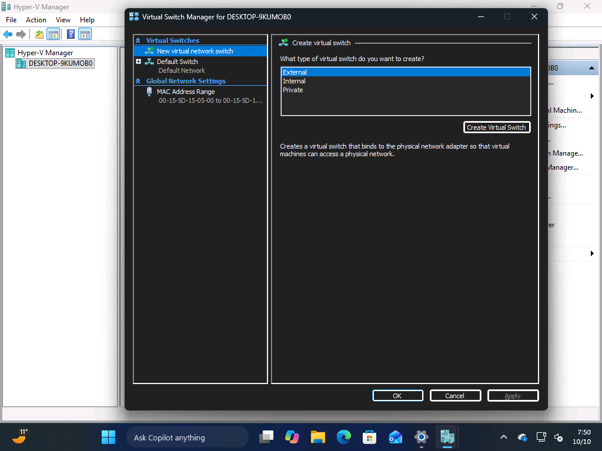This screenshot has height=451, width=602.
Task: Select DESKTOP-9KUMOB0 server in console tree
Action: pyautogui.click(x=55, y=63)
